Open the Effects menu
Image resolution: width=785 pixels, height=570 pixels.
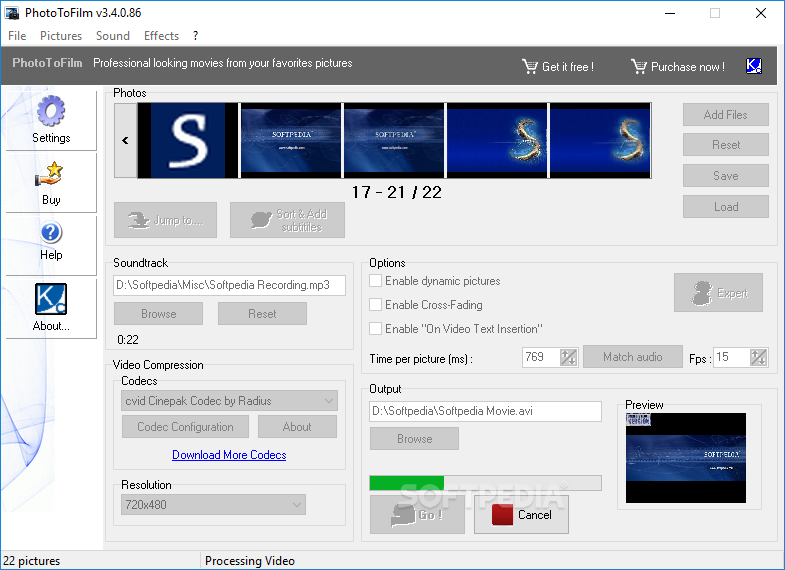(x=161, y=36)
